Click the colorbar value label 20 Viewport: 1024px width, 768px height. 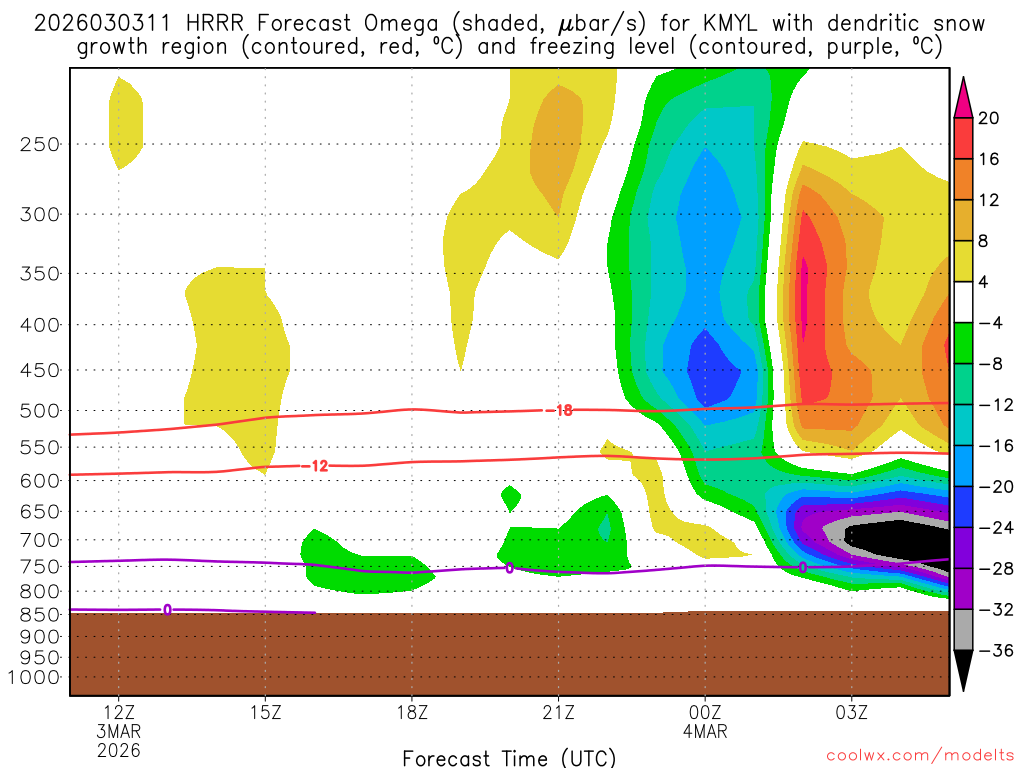[989, 118]
